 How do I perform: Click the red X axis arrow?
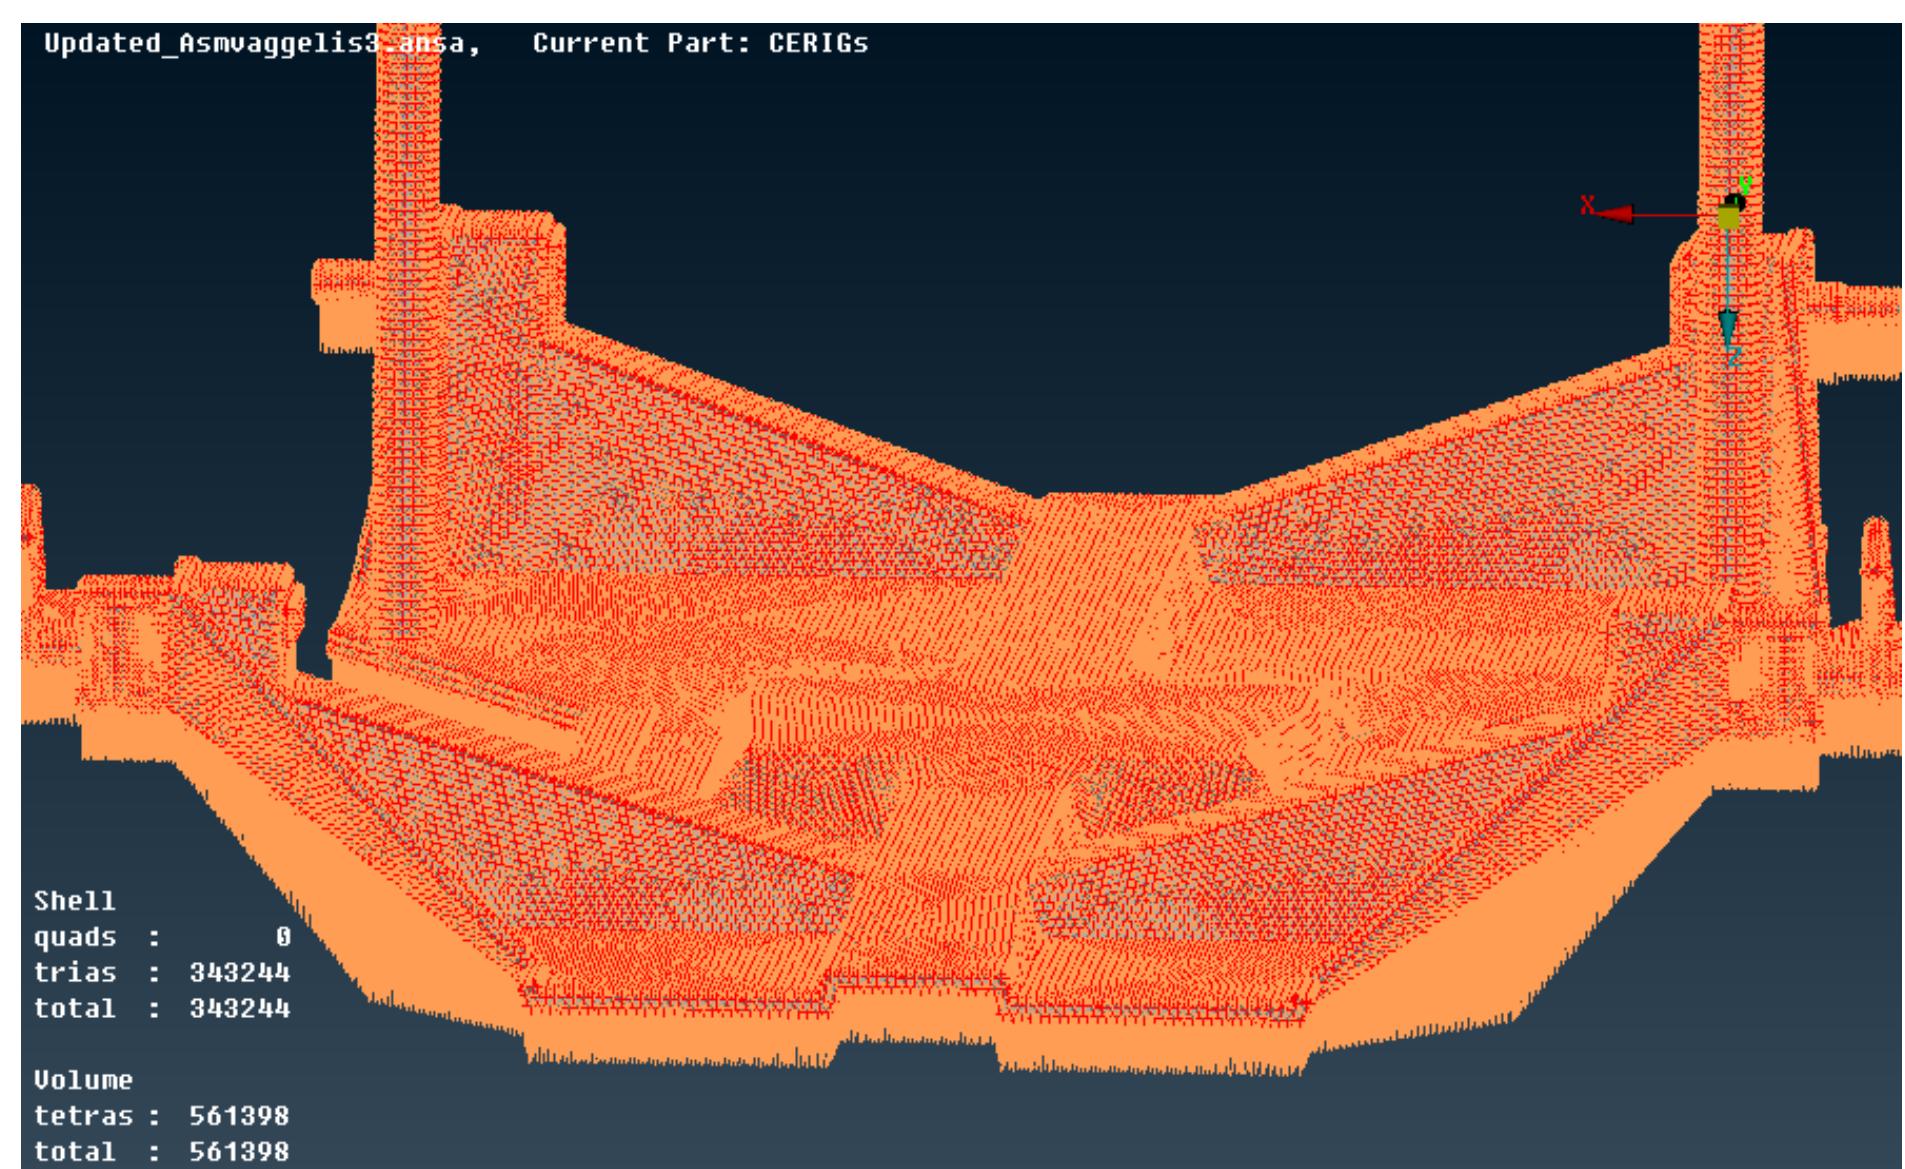1612,214
